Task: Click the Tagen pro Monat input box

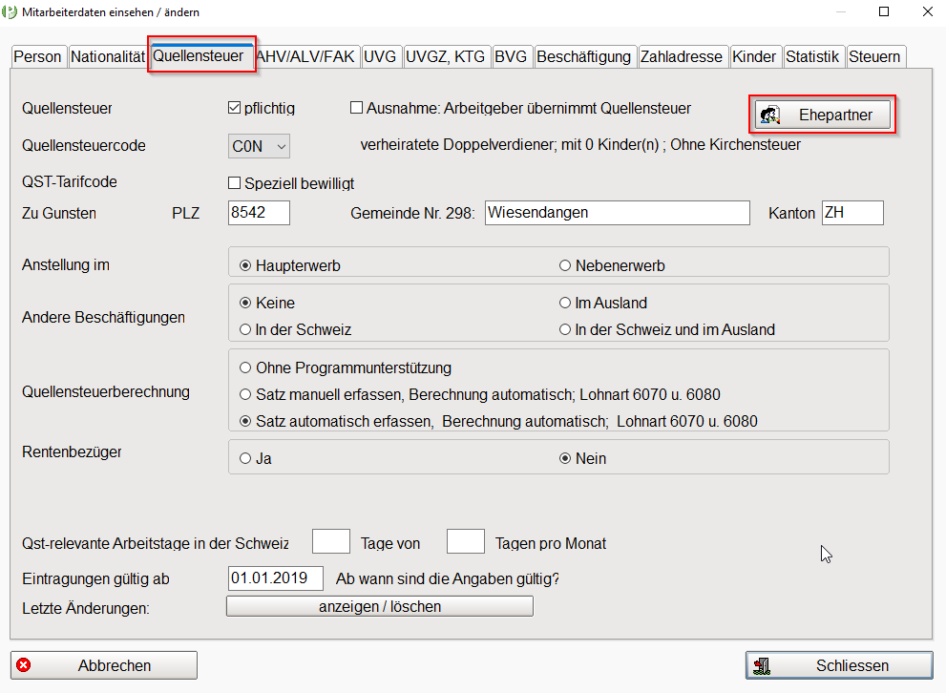Action: 465,542
